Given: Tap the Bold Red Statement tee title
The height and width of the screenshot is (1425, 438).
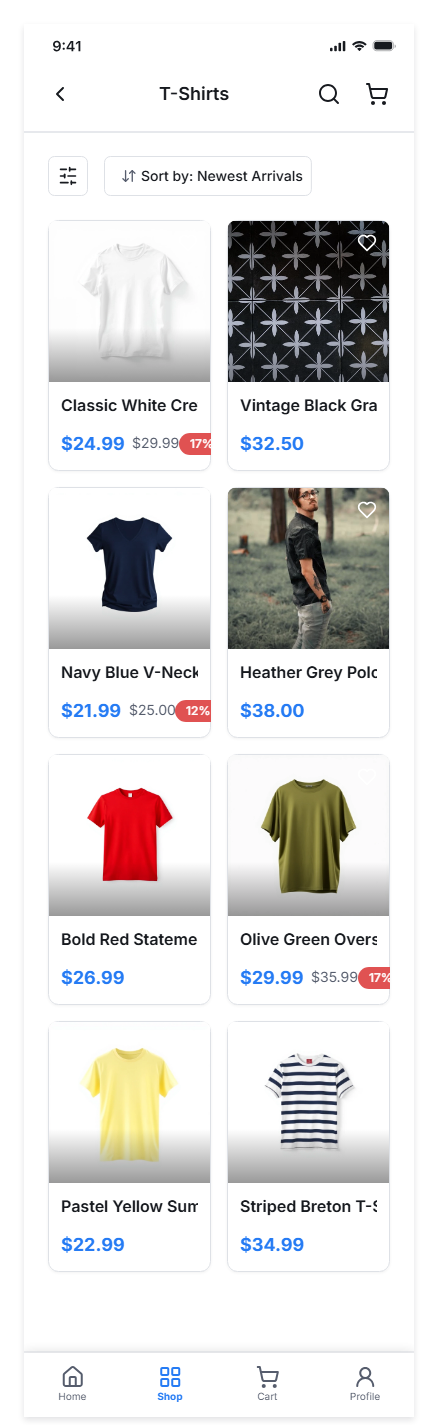Looking at the screenshot, I should 129,939.
